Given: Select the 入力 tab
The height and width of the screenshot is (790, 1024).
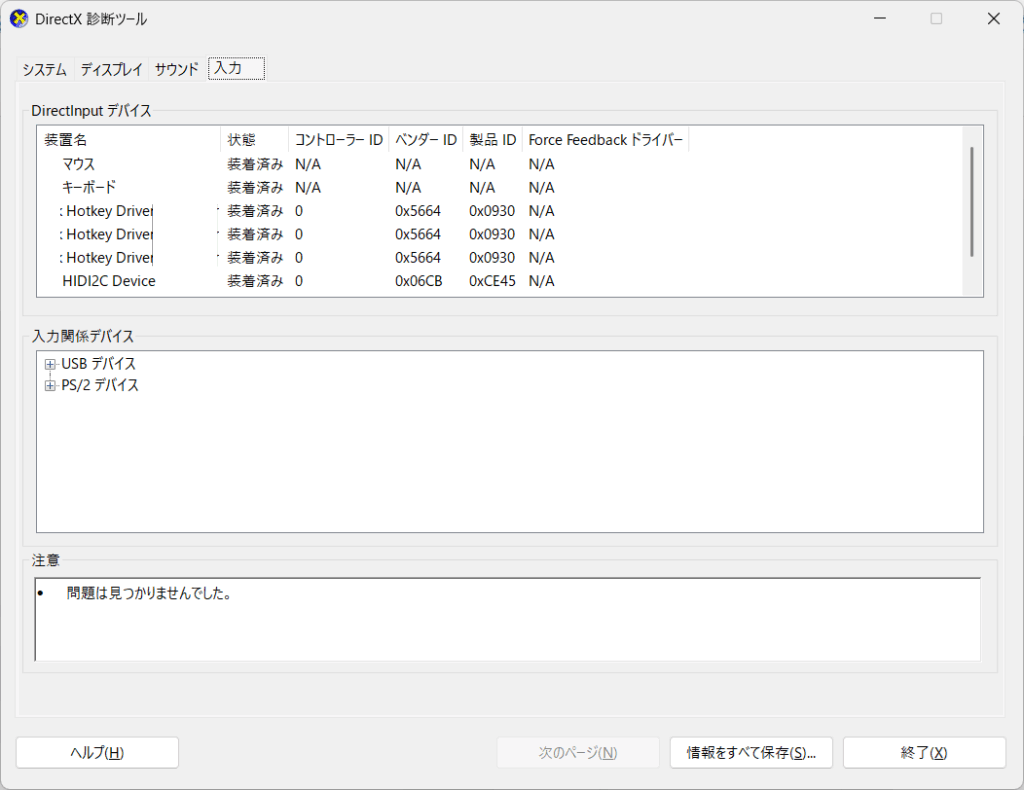Looking at the screenshot, I should [x=236, y=68].
